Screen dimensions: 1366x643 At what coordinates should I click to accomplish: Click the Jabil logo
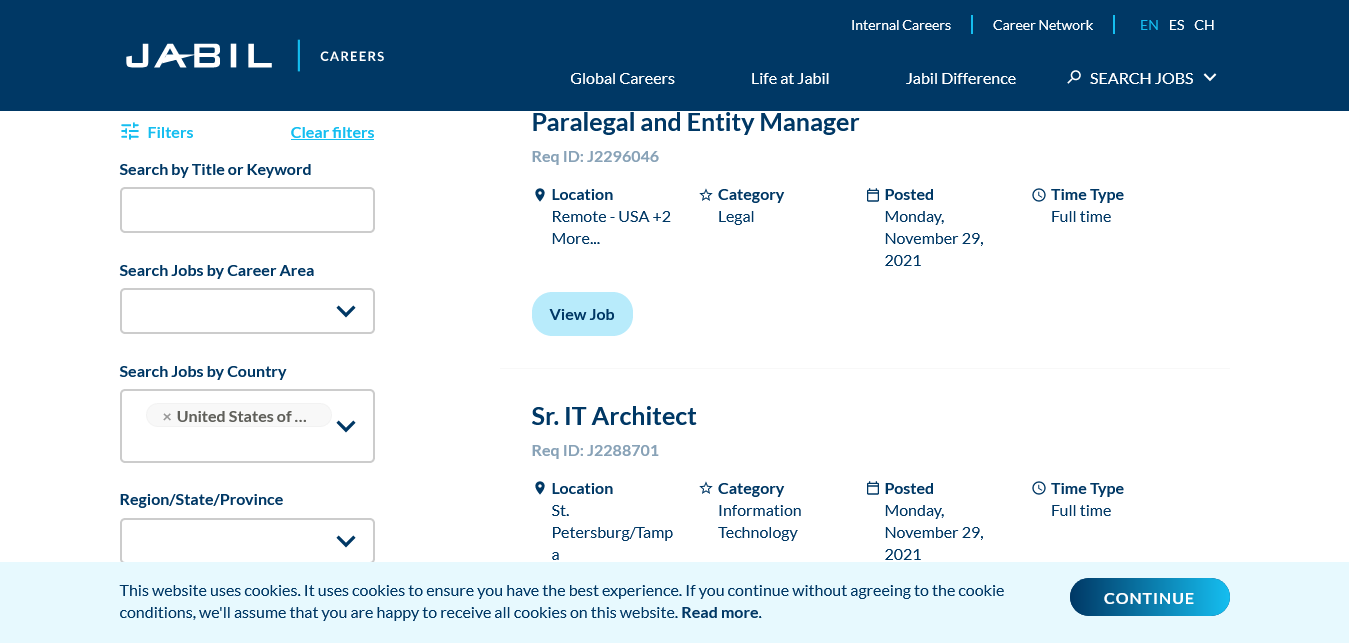click(x=199, y=56)
